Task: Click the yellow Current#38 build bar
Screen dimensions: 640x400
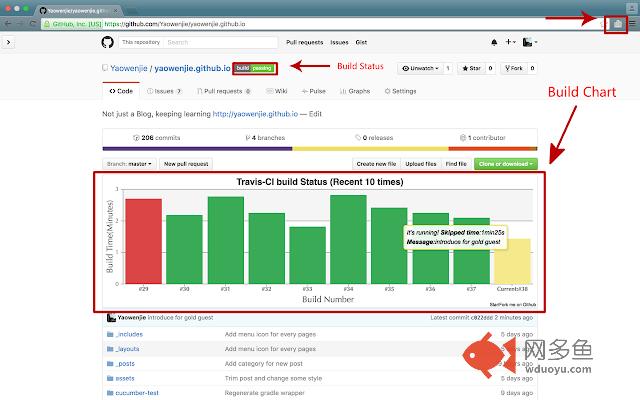Action: pyautogui.click(x=513, y=263)
